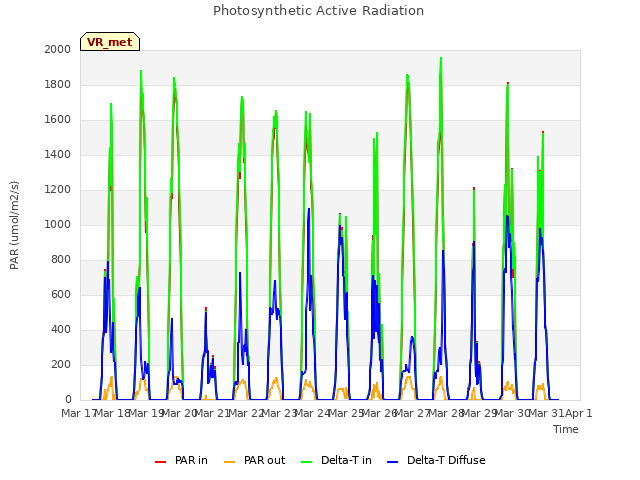This screenshot has width=640, height=480.
Task: Click the Apr 1 x-axis tick label
Action: point(578,413)
